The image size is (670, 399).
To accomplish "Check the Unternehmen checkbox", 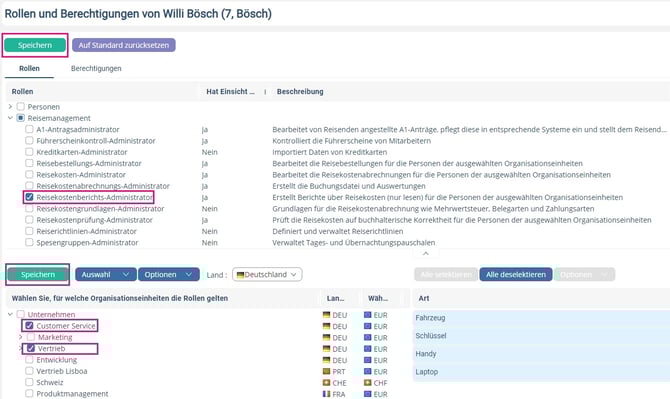I will coord(21,314).
